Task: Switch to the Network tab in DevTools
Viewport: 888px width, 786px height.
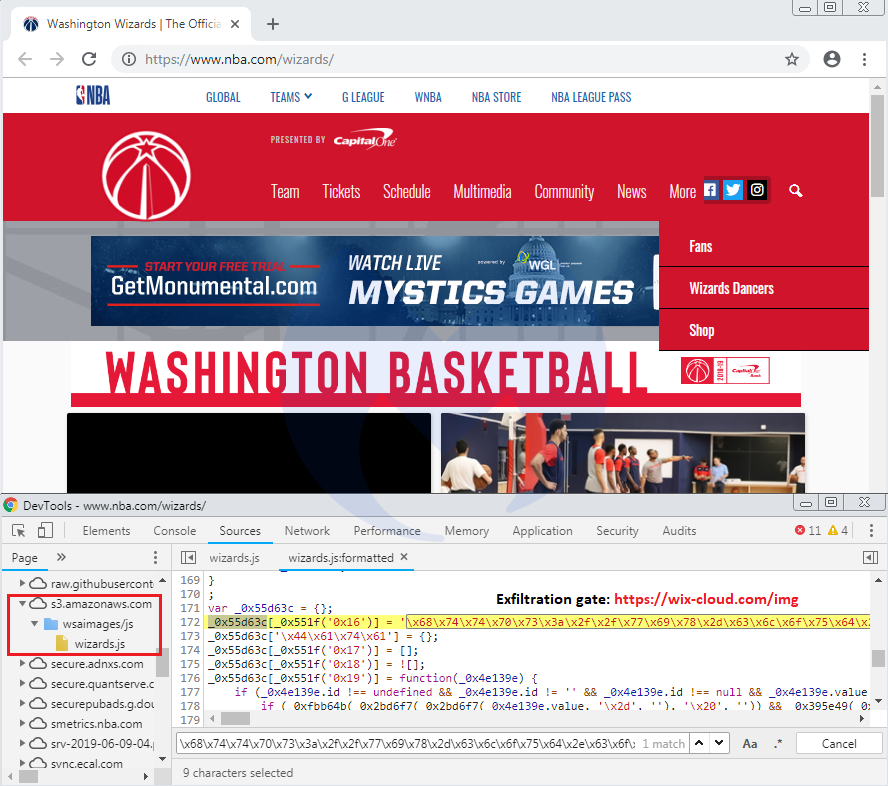Action: (307, 531)
